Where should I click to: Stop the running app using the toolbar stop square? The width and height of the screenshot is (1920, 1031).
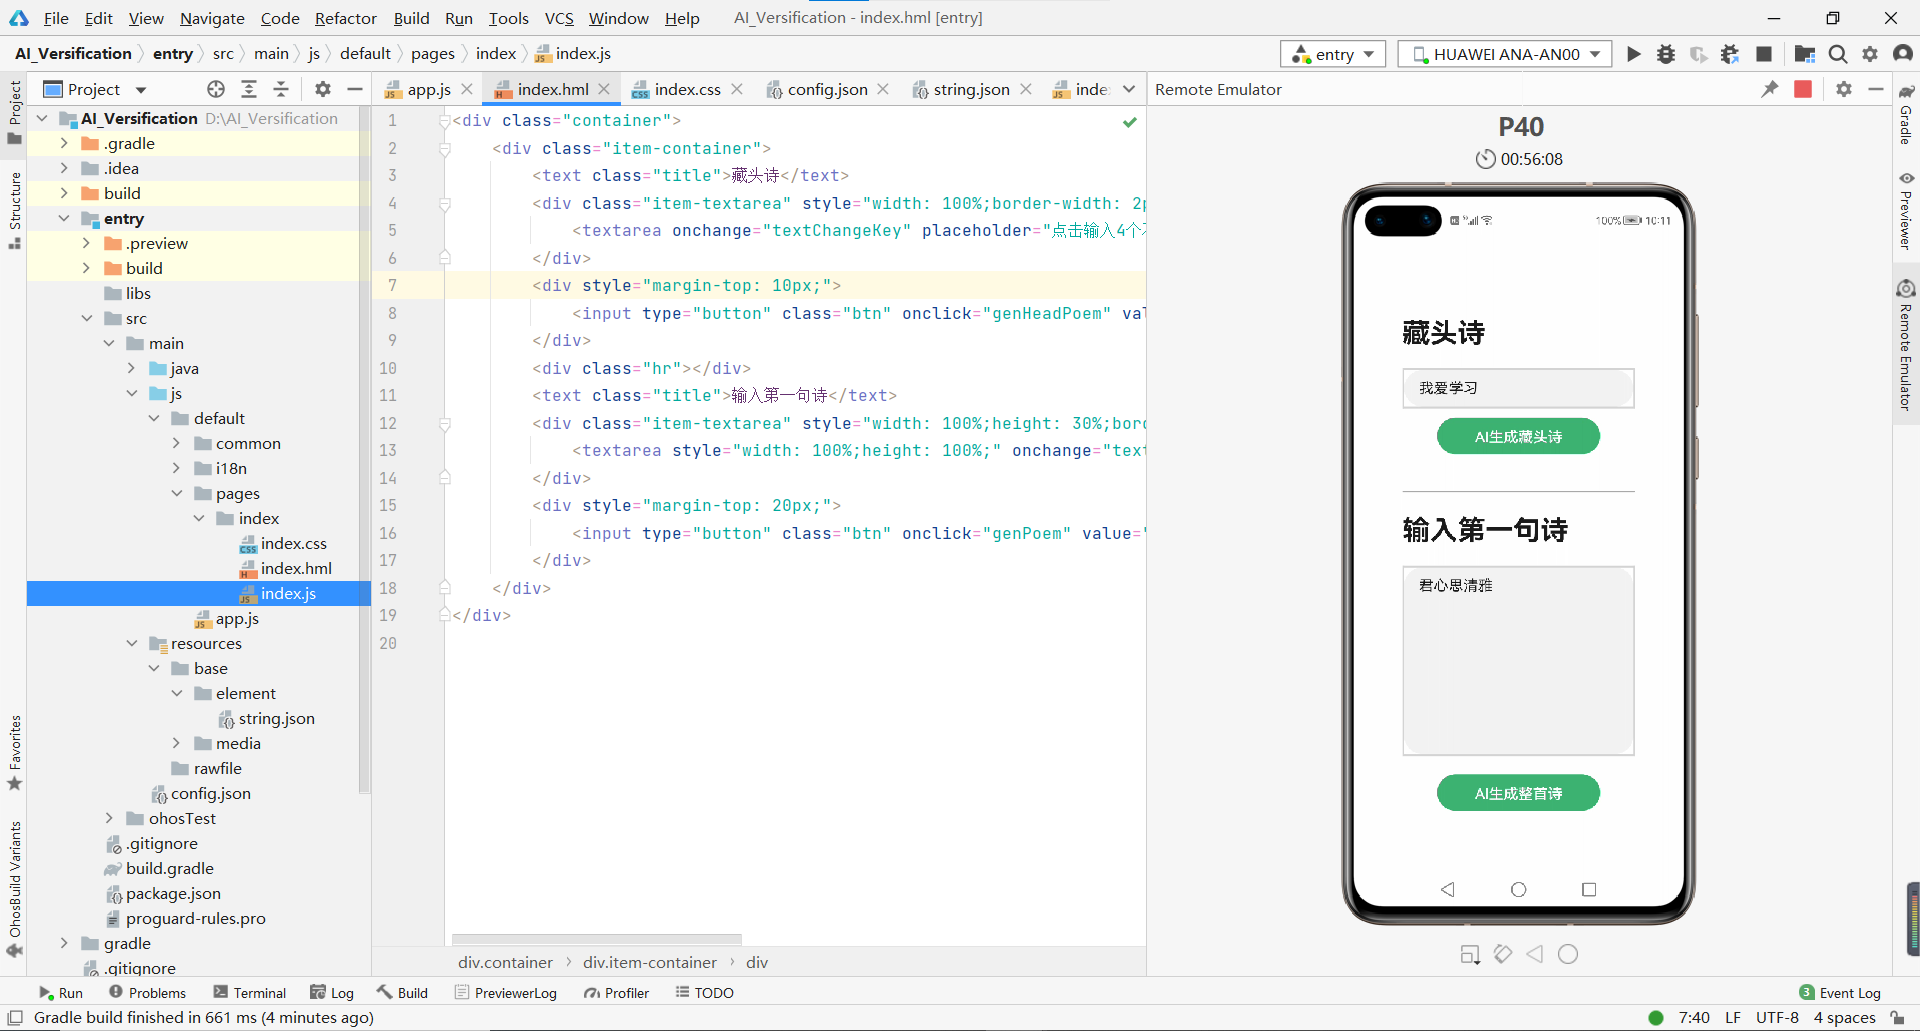(x=1764, y=54)
